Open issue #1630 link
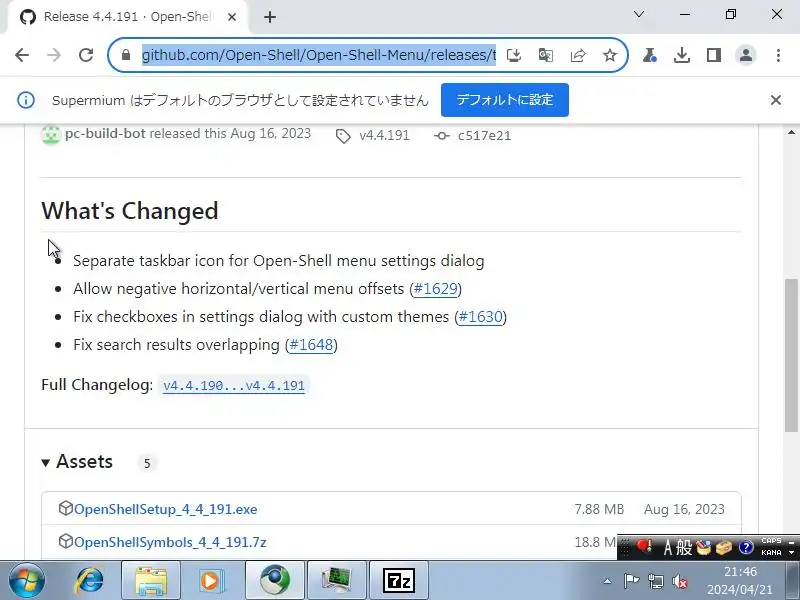 [x=480, y=317]
